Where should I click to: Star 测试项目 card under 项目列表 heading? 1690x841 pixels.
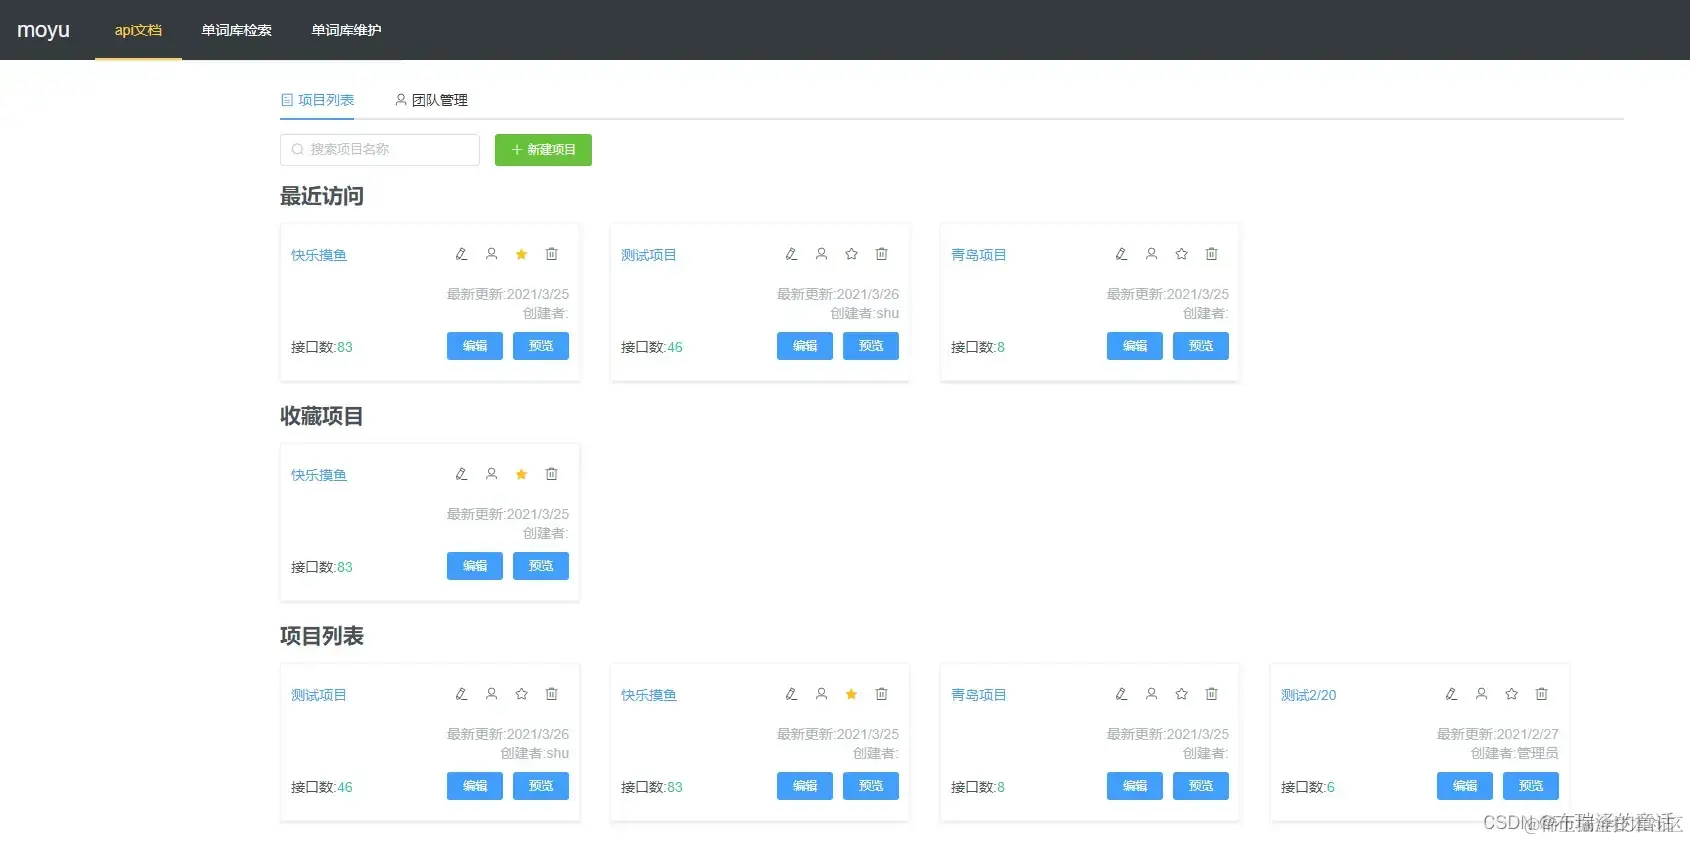tap(521, 694)
